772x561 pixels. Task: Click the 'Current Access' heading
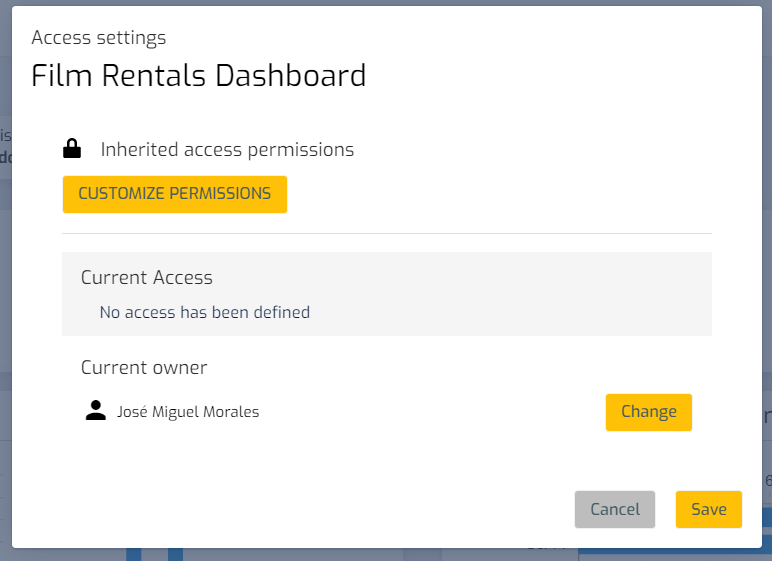(x=147, y=278)
